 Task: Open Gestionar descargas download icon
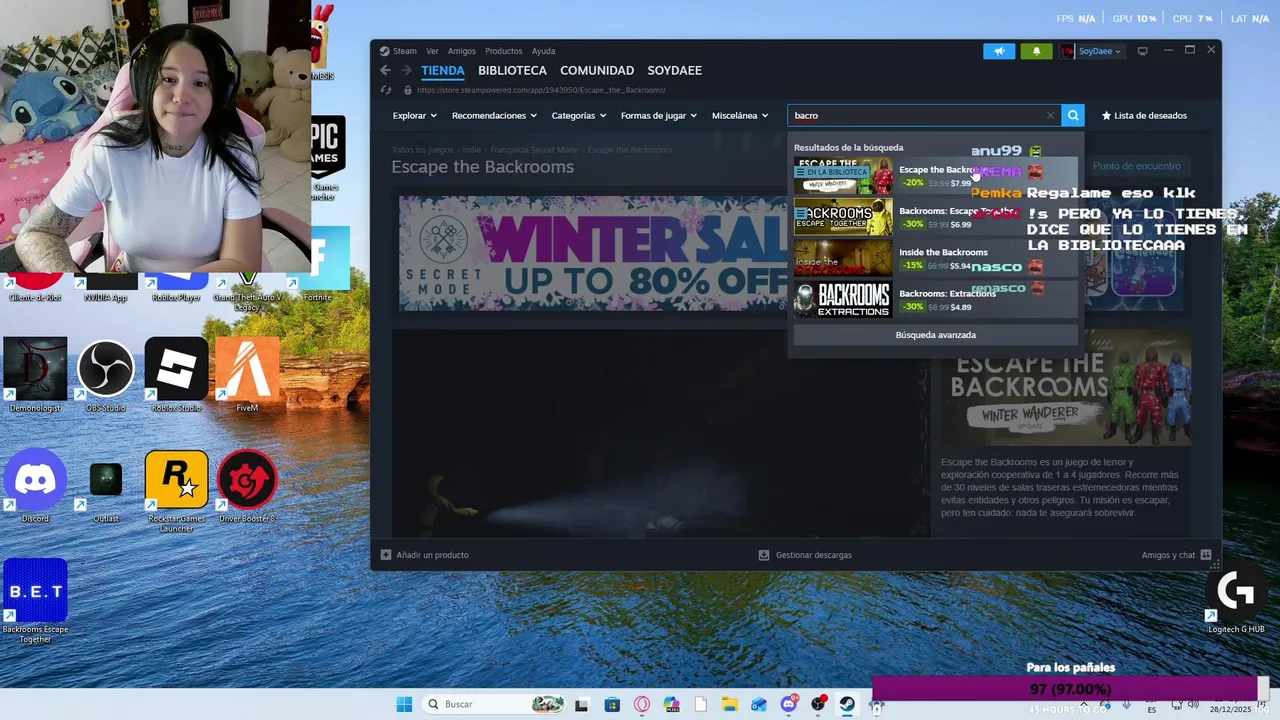764,555
